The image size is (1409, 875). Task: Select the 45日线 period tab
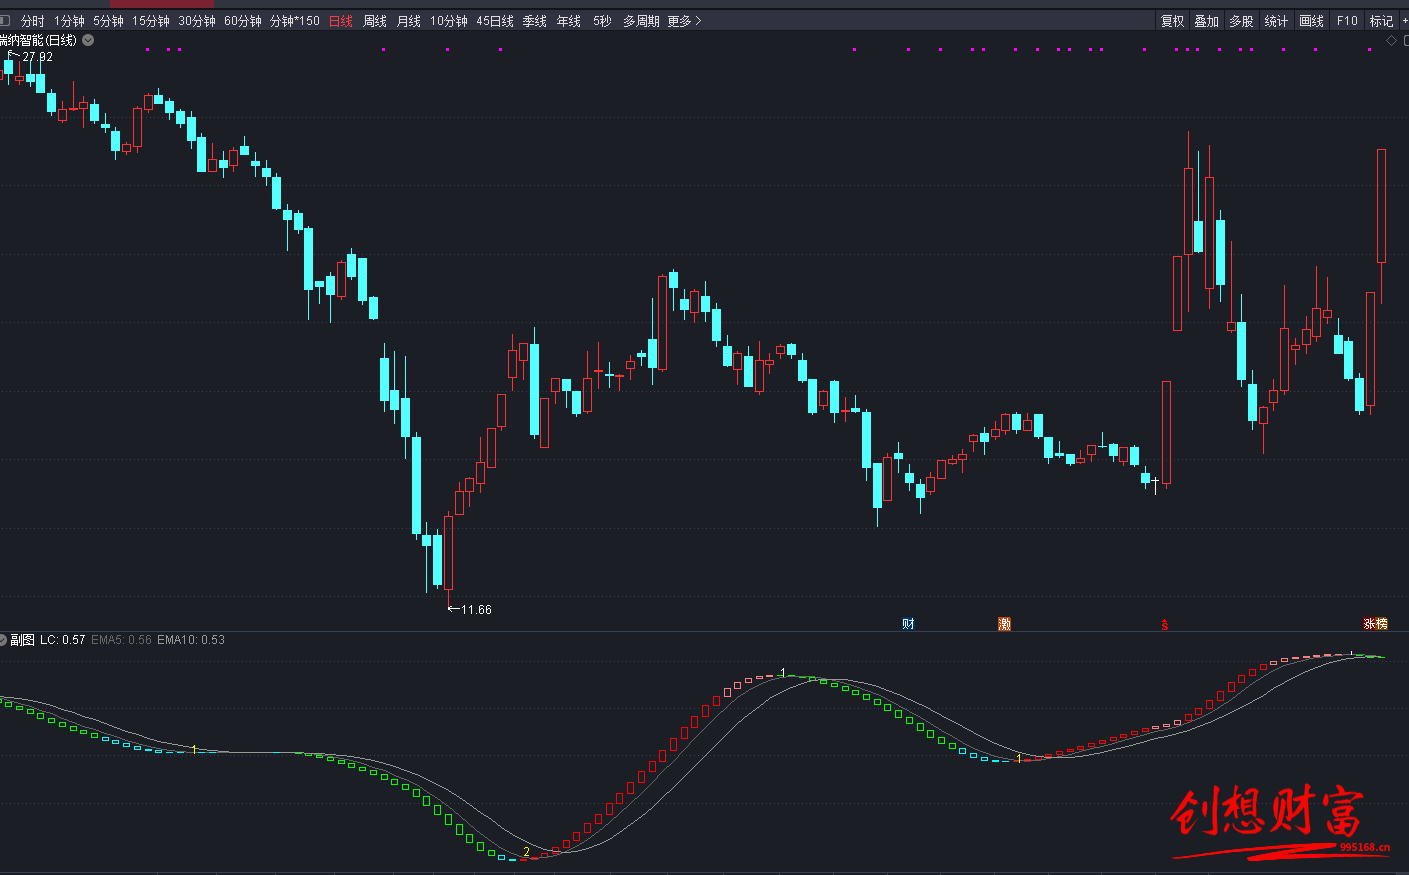click(495, 21)
